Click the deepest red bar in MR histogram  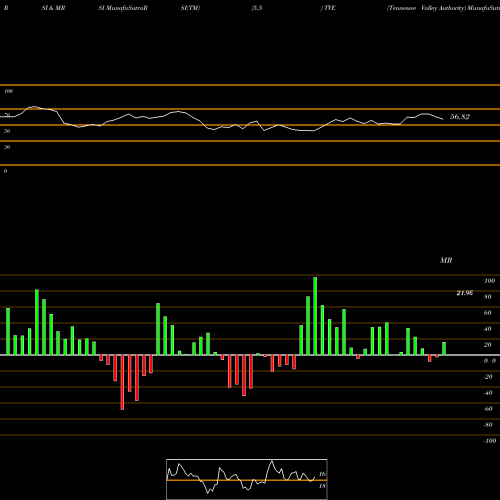pyautogui.click(x=122, y=382)
